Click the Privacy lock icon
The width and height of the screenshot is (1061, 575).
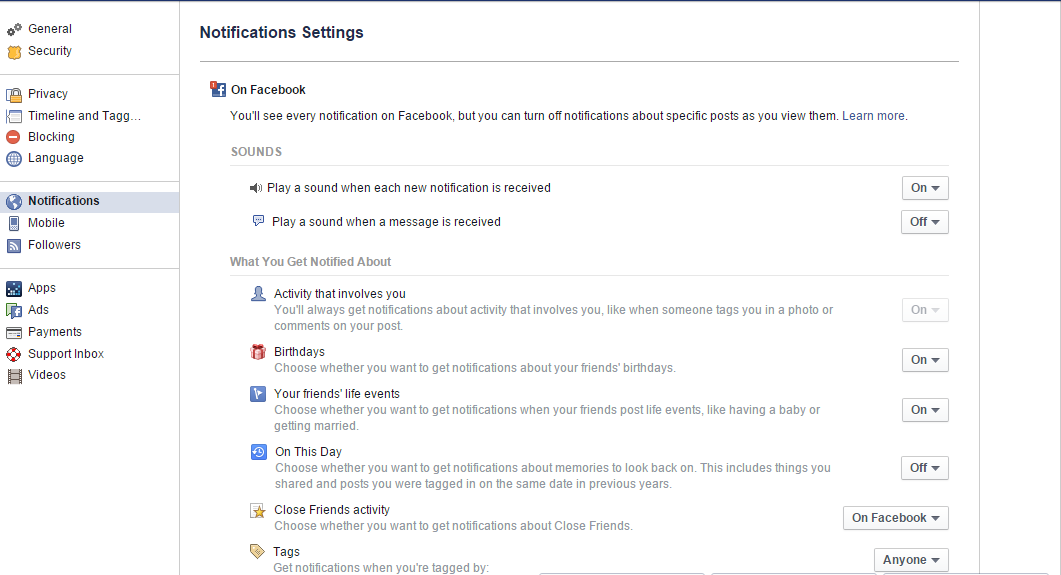click(x=14, y=94)
